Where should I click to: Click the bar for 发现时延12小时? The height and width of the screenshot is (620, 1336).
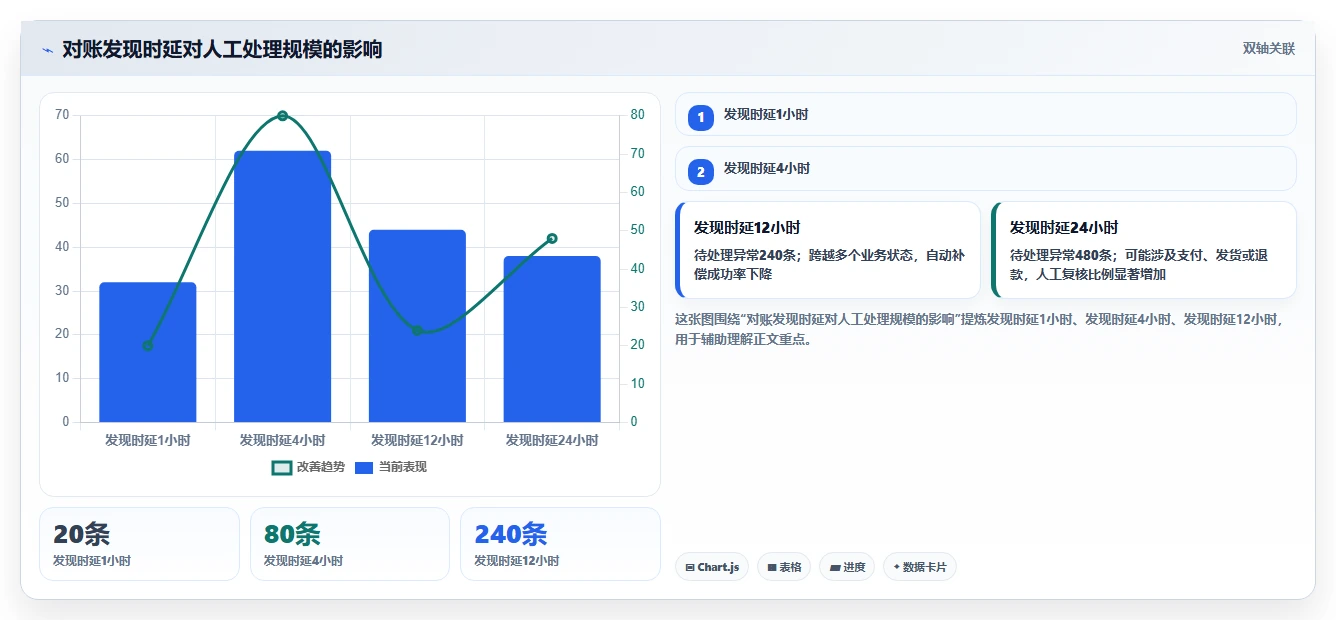pos(417,326)
